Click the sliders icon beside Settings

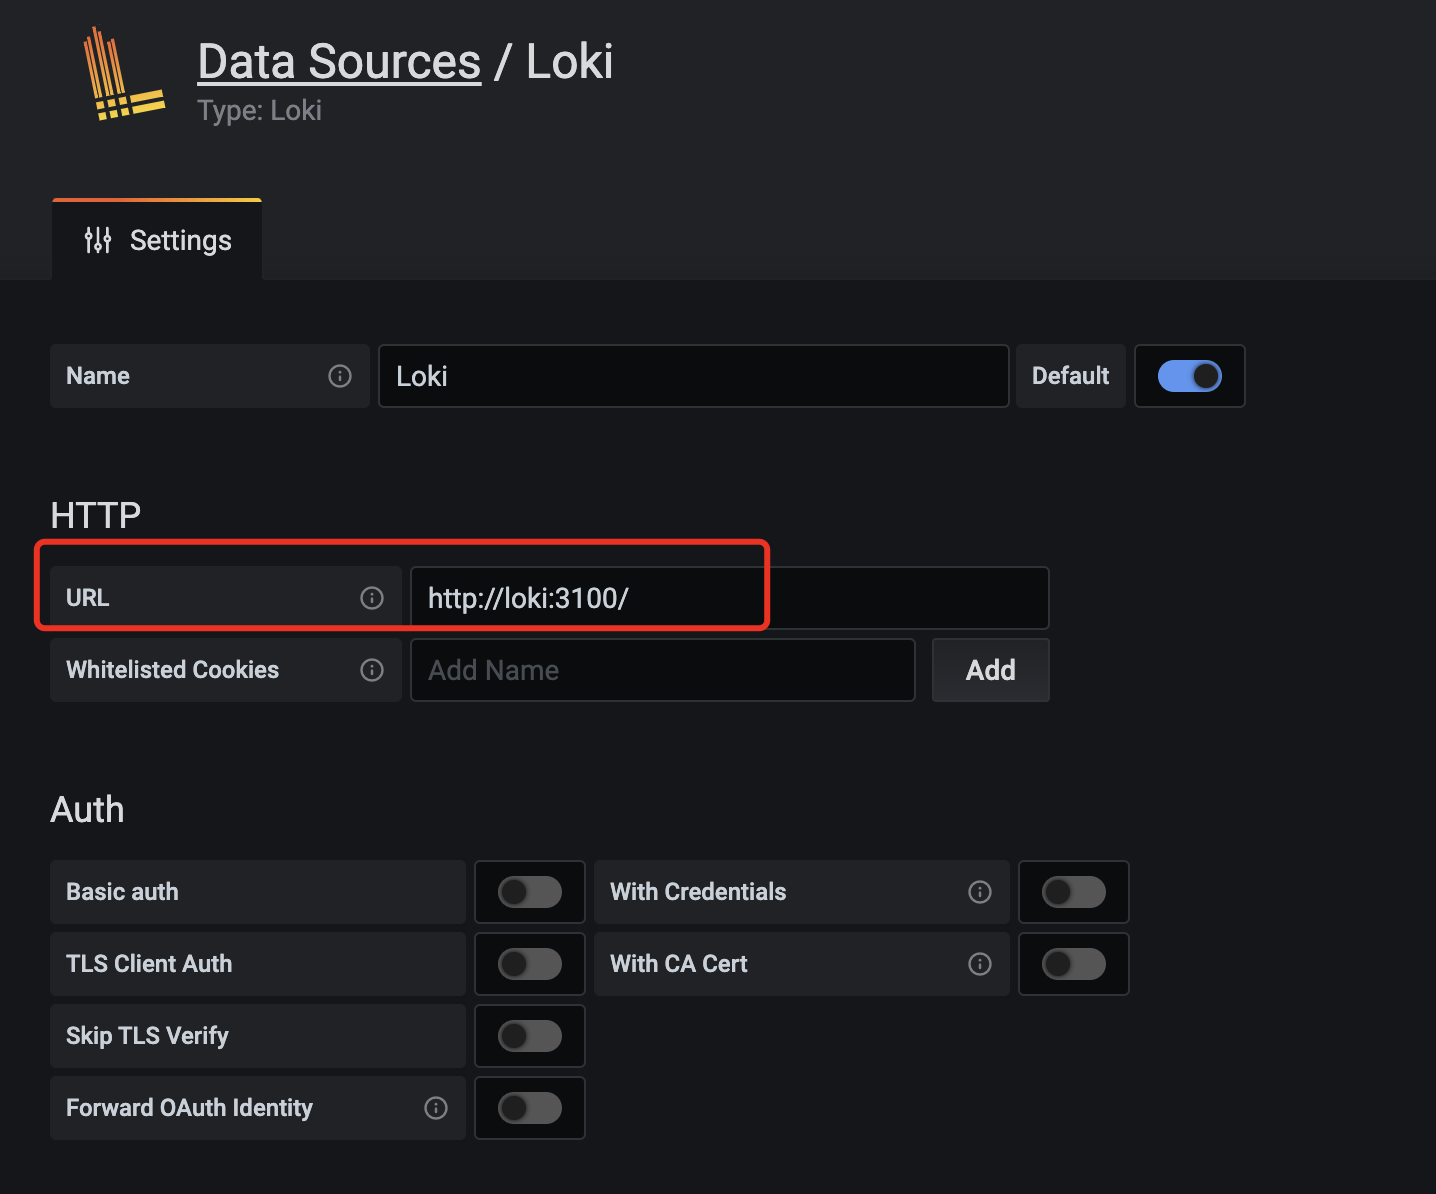[98, 240]
